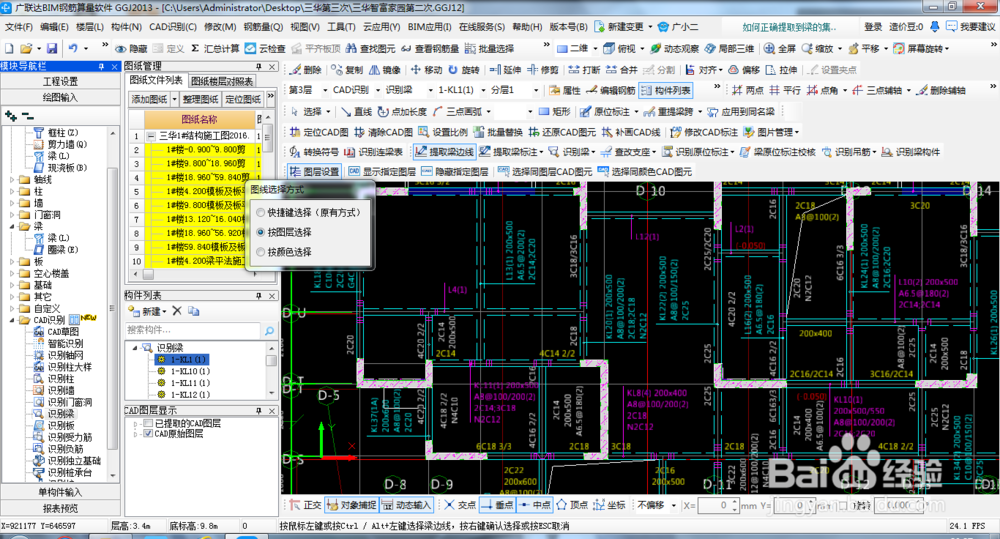Viewport: 1000px width, 539px height.
Task: Open 第3层 floor dropdown
Action: tap(325, 90)
